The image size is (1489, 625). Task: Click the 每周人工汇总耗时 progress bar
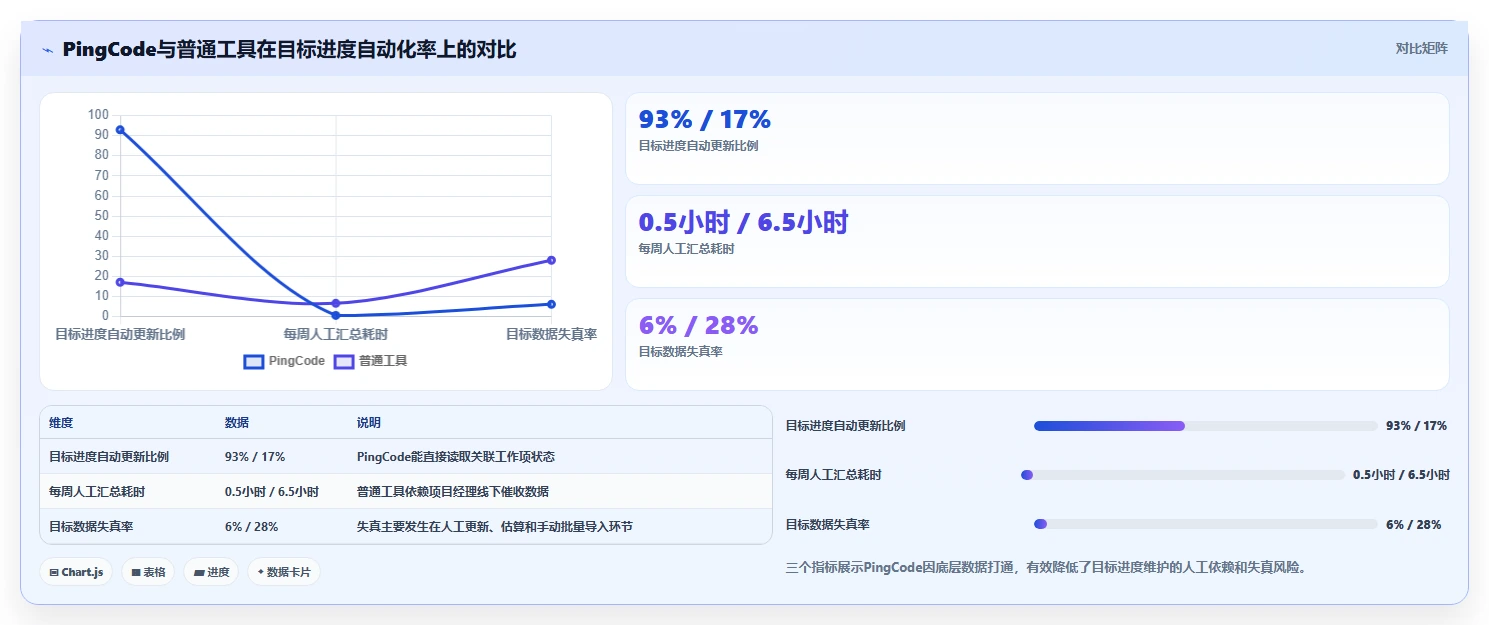[x=1182, y=475]
